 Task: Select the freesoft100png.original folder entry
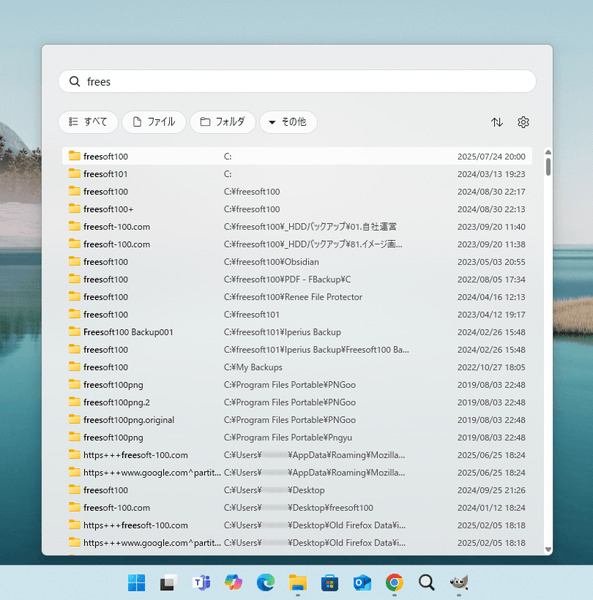pyautogui.click(x=297, y=420)
